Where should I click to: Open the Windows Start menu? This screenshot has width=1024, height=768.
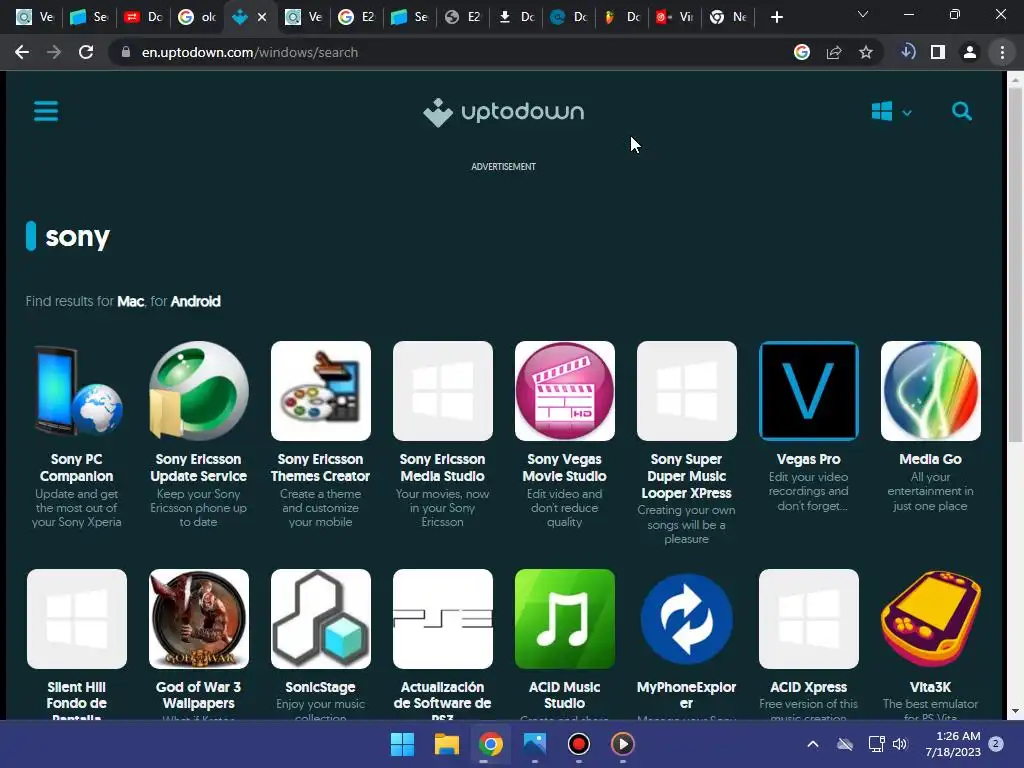click(402, 744)
